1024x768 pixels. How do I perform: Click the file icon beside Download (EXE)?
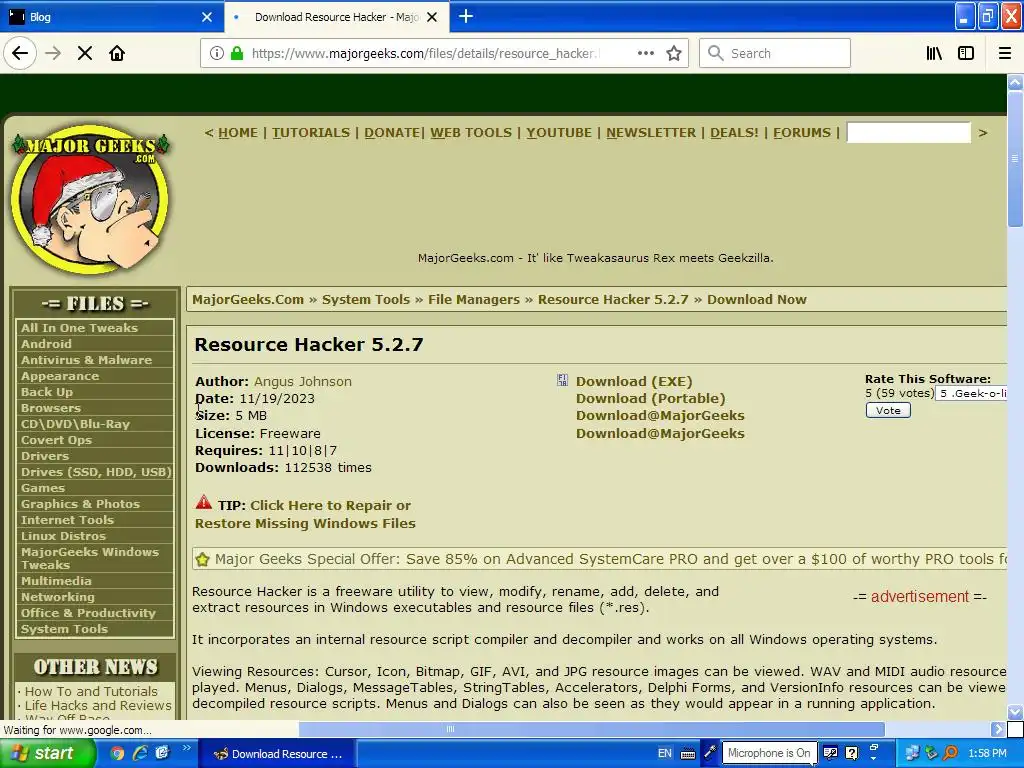[x=562, y=380]
